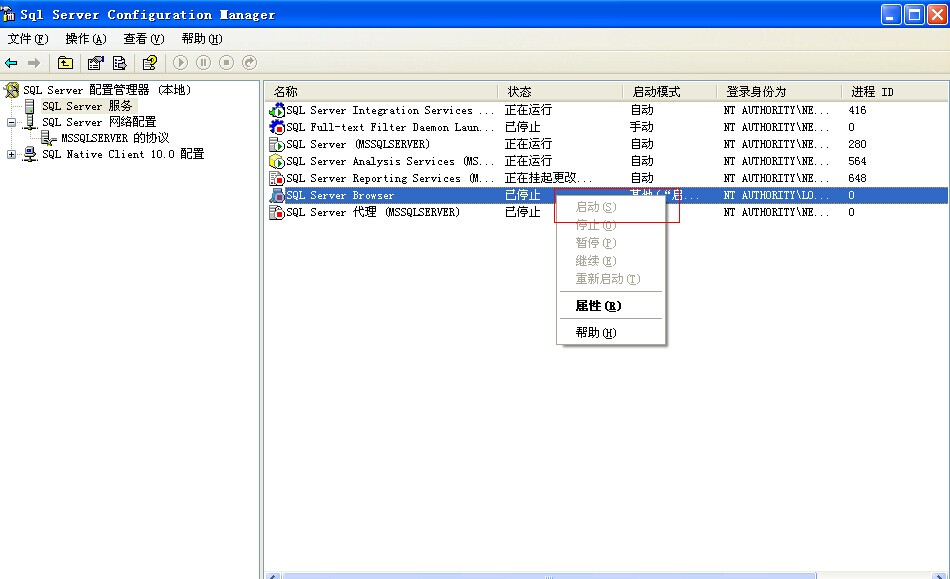This screenshot has height=579, width=950.
Task: Click the Up one level folder icon
Action: point(65,62)
